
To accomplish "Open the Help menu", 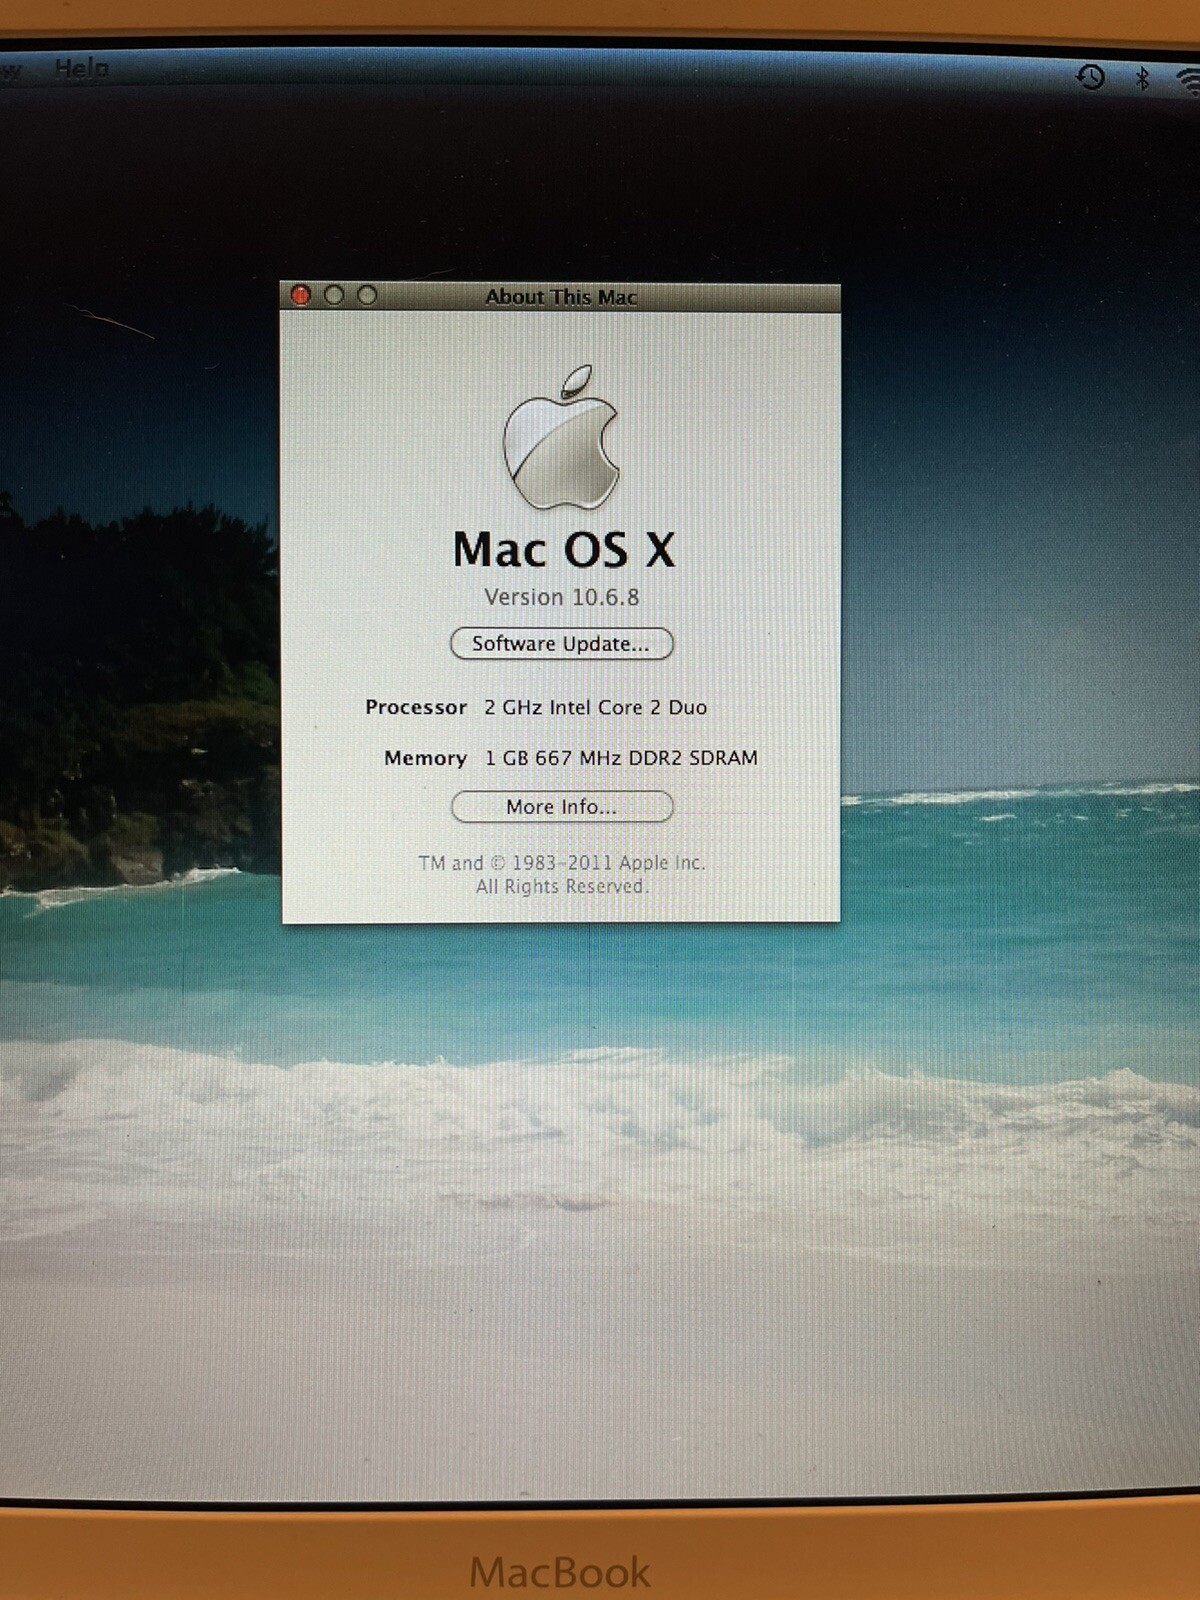I will 82,69.
